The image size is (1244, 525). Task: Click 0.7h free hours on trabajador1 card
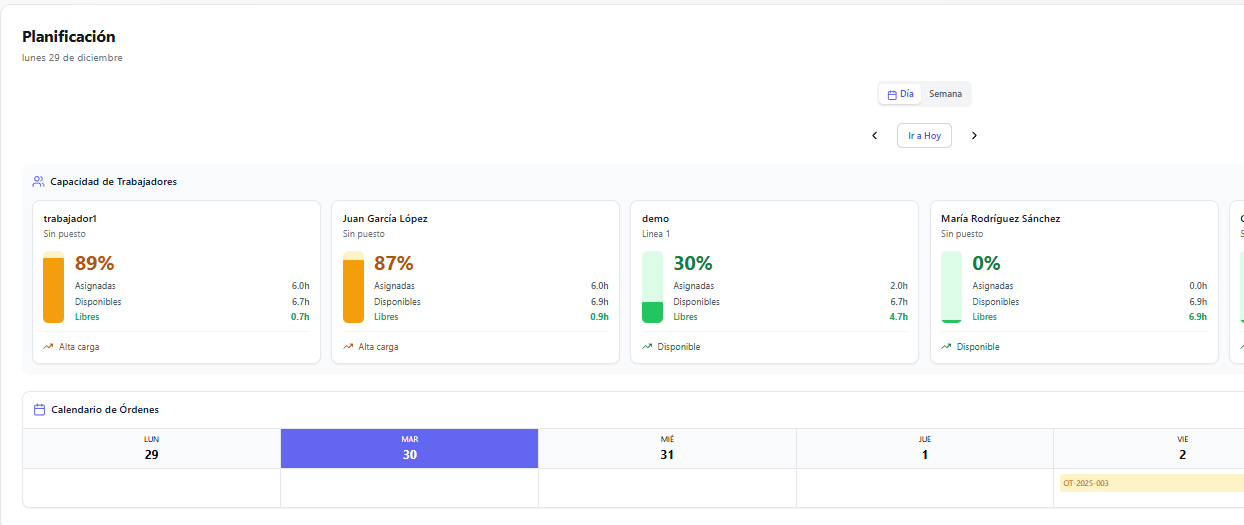(300, 317)
